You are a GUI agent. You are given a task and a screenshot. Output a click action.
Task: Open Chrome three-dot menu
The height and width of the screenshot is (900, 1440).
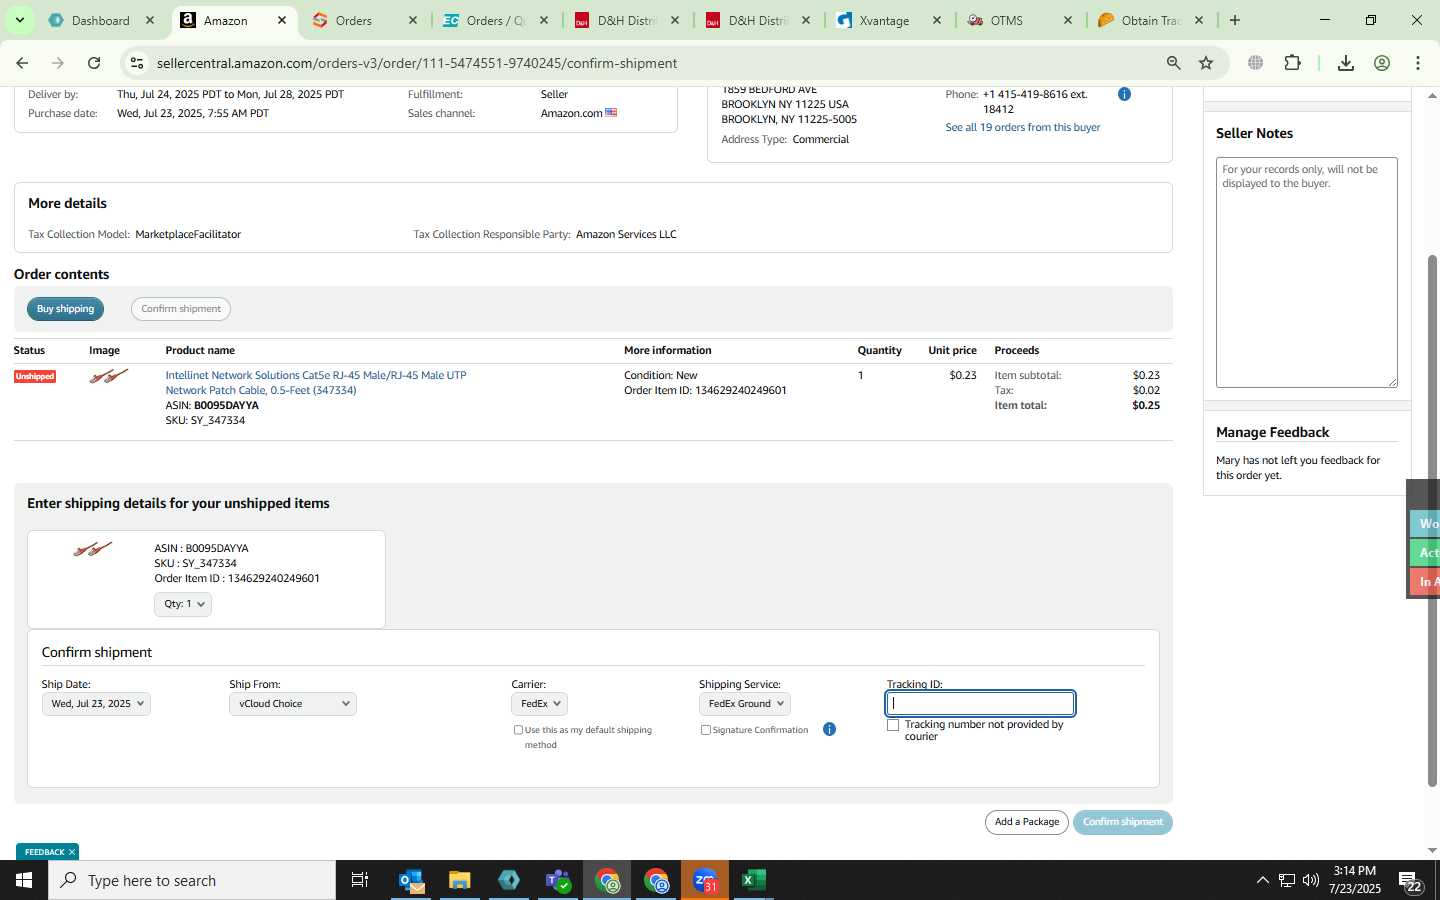click(1418, 63)
